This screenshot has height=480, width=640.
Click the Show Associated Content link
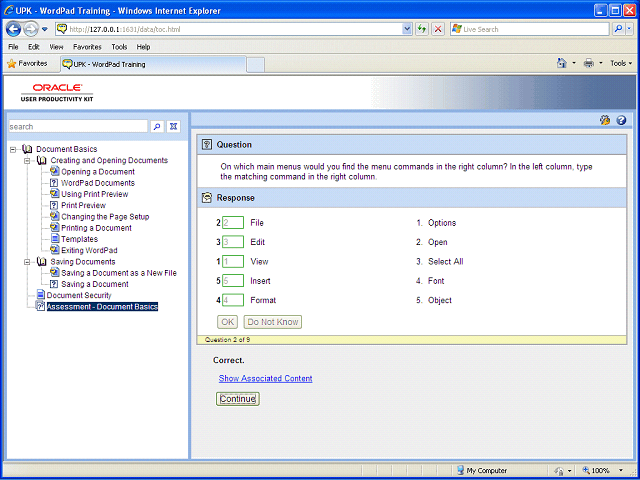[x=265, y=378]
